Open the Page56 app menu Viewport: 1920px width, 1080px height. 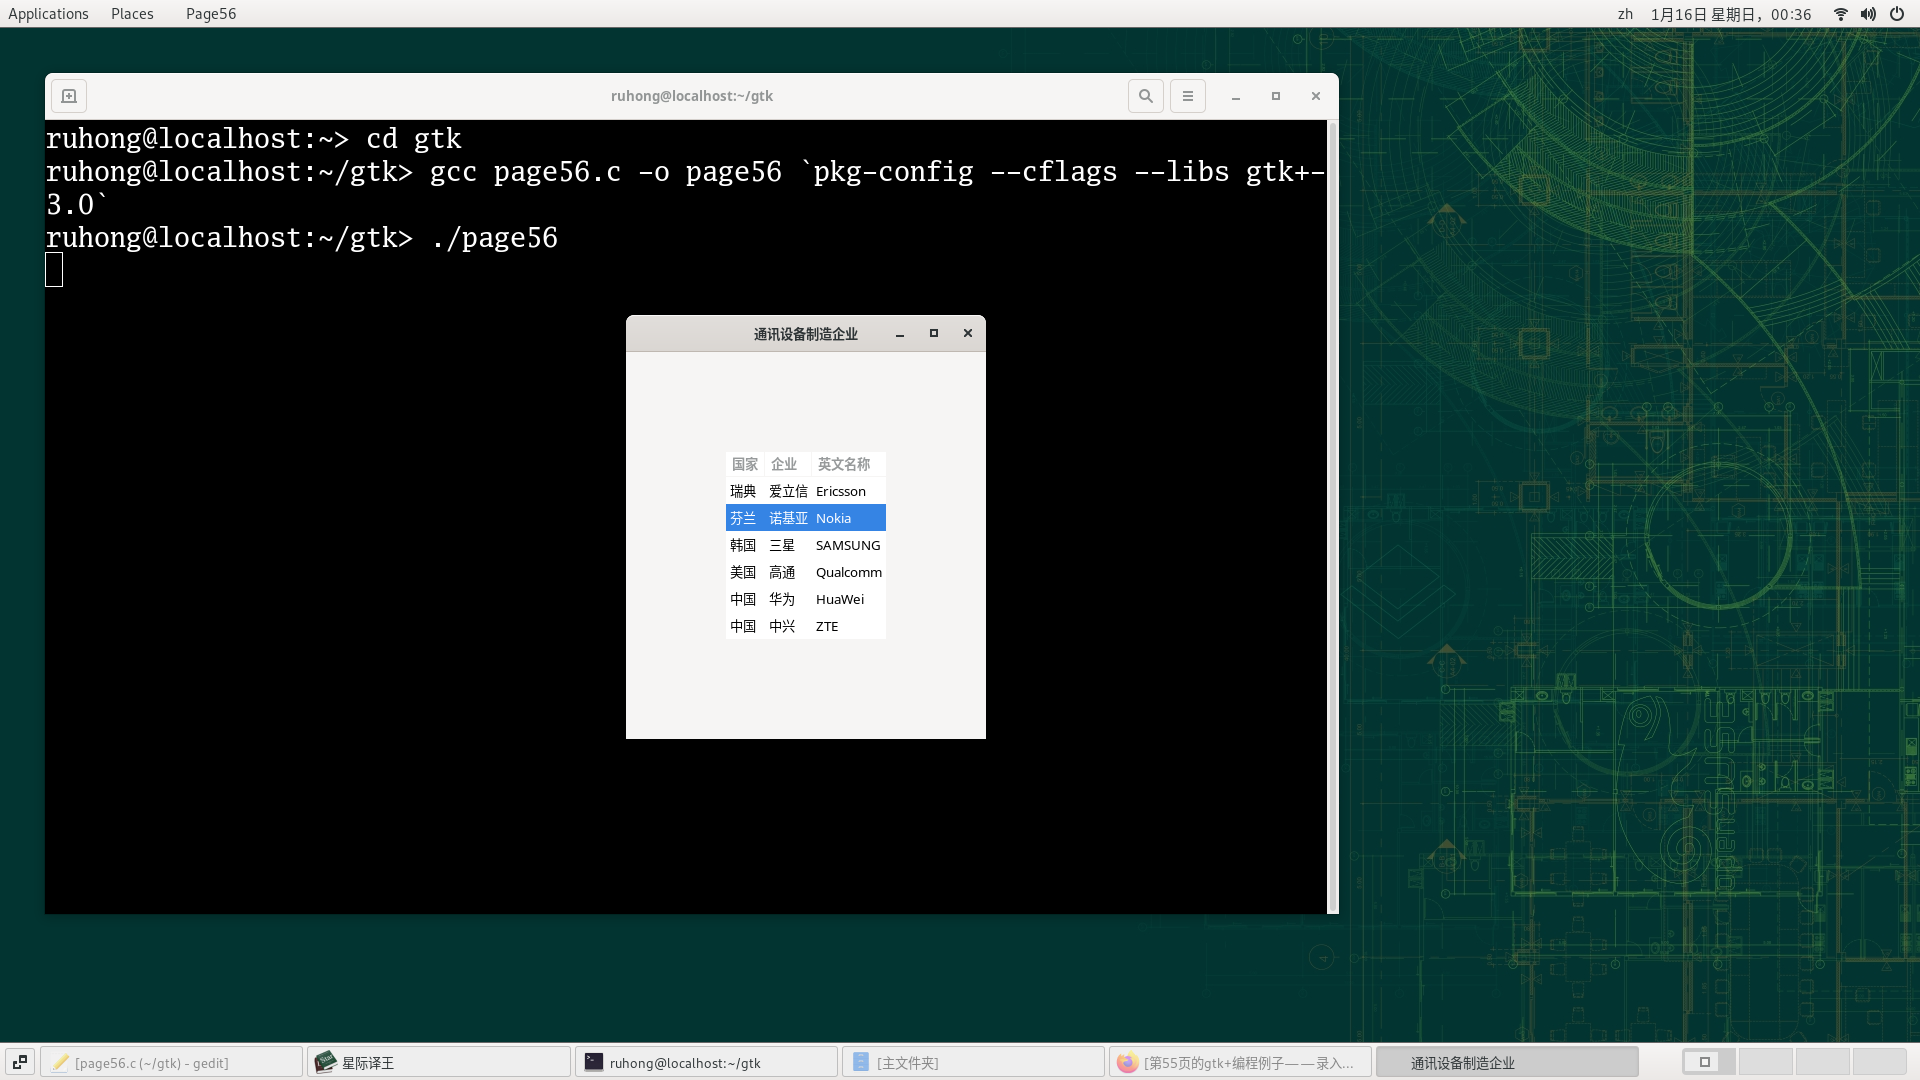(x=211, y=14)
